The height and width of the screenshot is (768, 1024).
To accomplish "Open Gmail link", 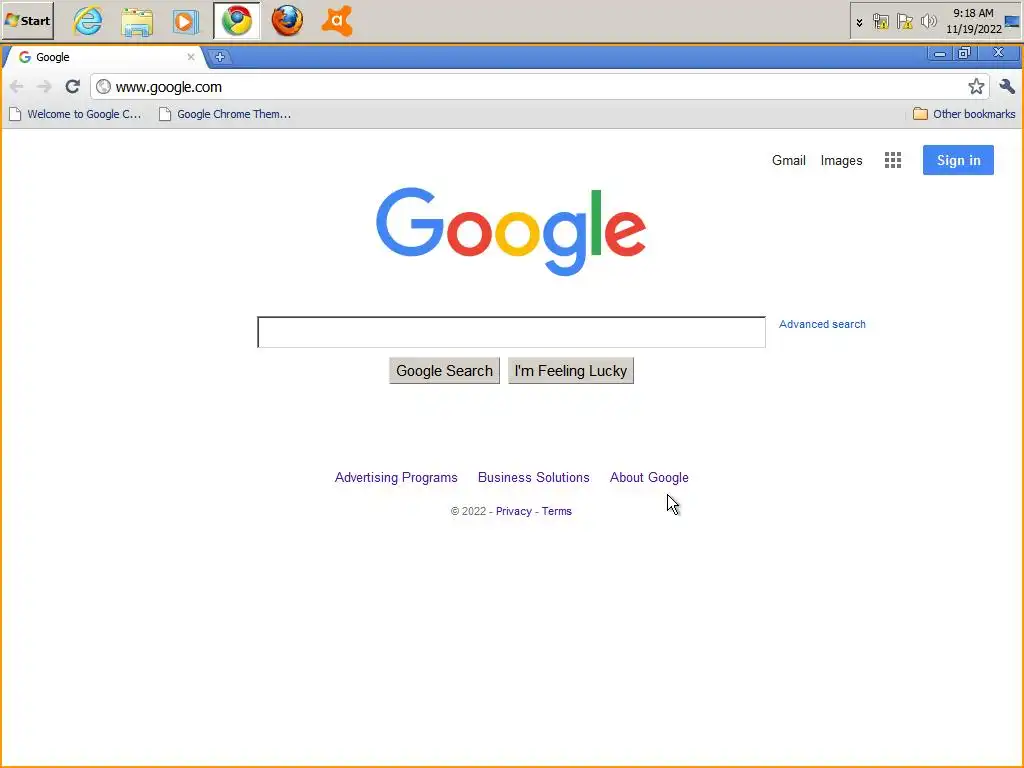I will (x=788, y=161).
